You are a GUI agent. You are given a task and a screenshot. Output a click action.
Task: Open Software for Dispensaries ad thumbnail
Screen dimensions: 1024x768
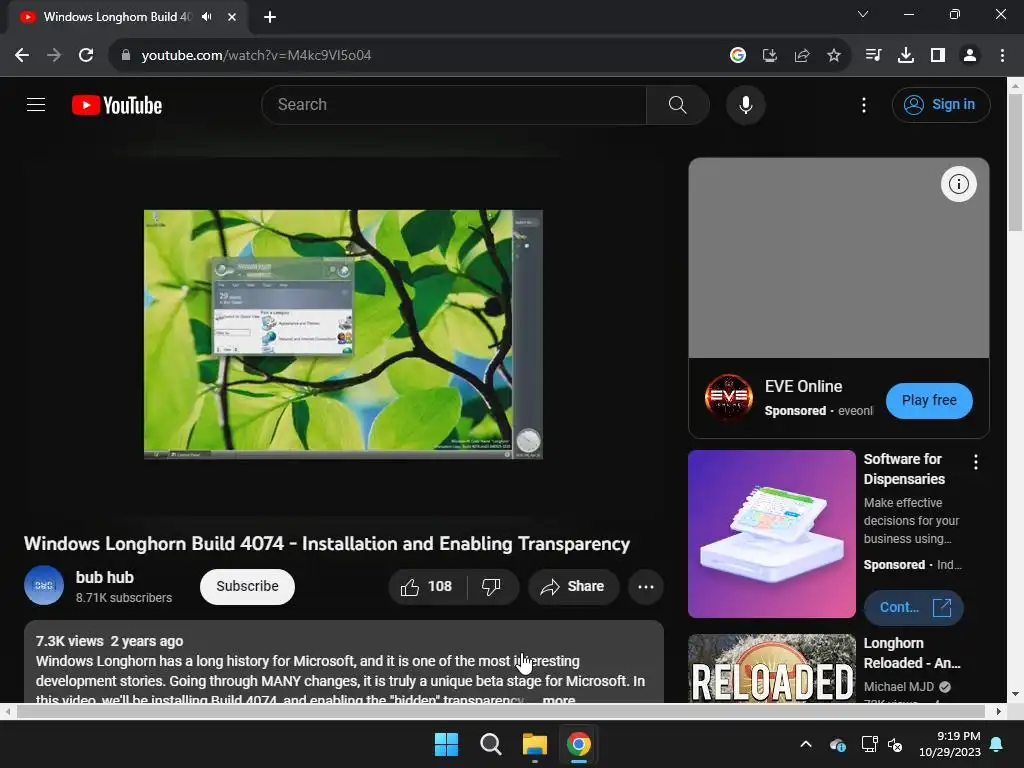coord(771,534)
